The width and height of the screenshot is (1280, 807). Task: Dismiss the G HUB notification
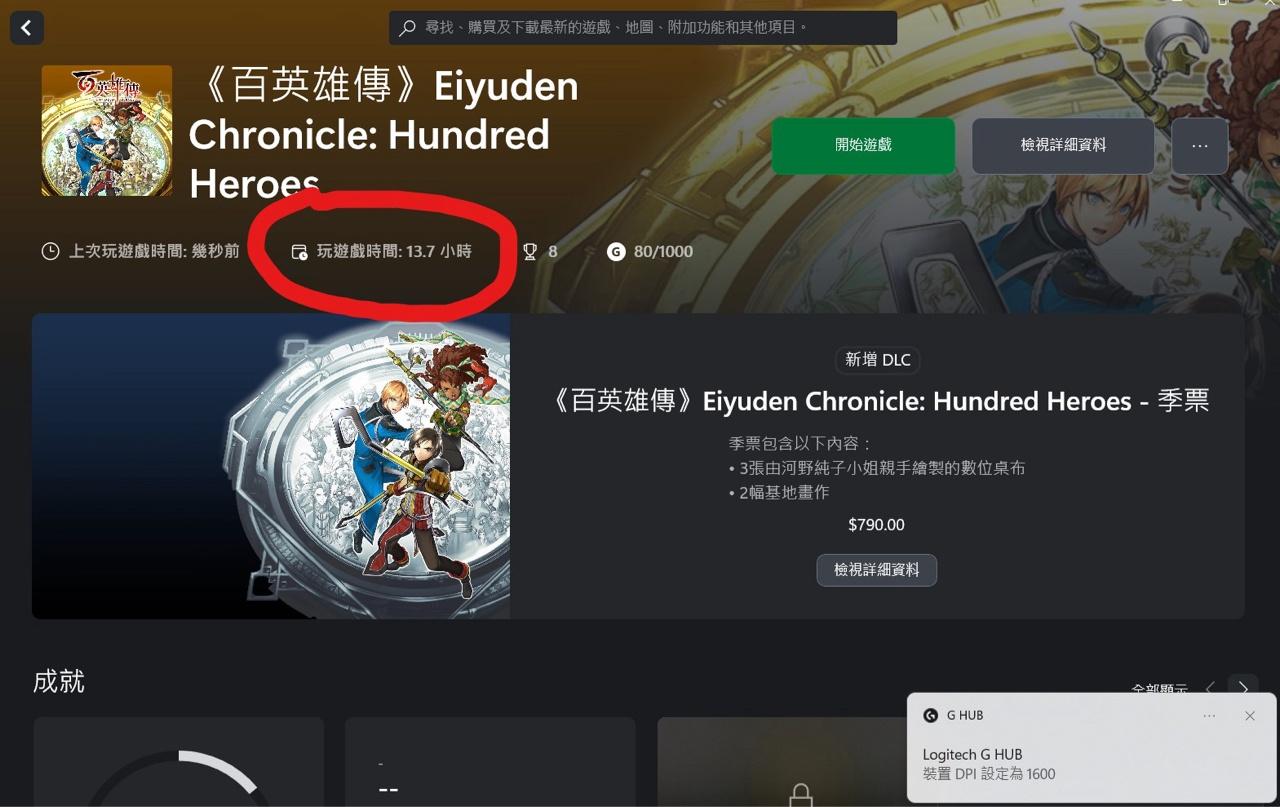[x=1249, y=716]
